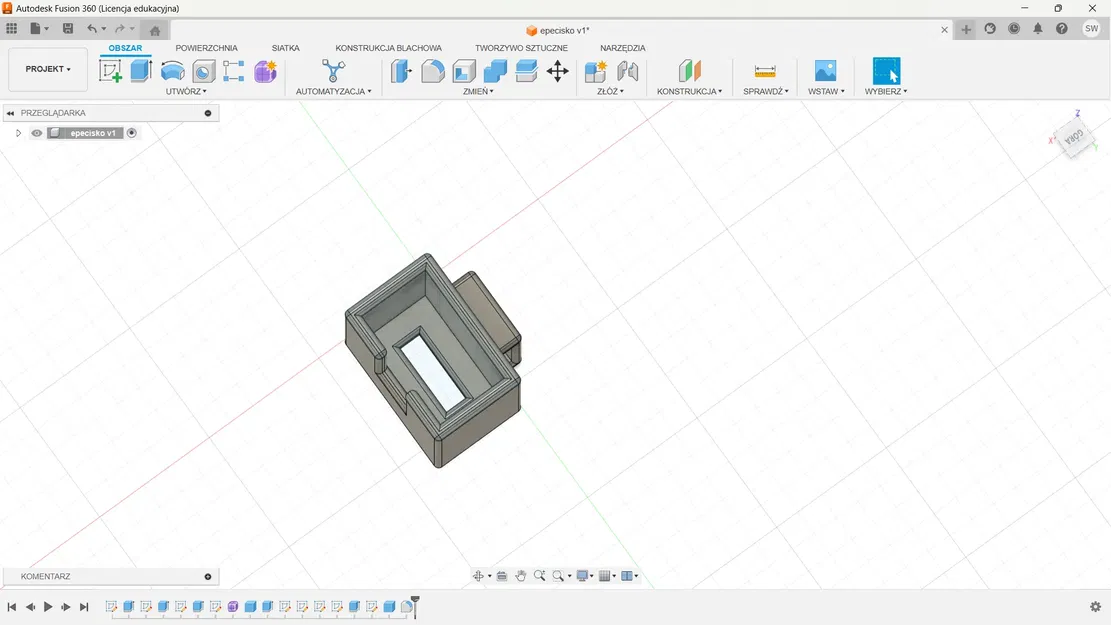Select the Press Pull tool
This screenshot has height=625, width=1111.
click(401, 71)
